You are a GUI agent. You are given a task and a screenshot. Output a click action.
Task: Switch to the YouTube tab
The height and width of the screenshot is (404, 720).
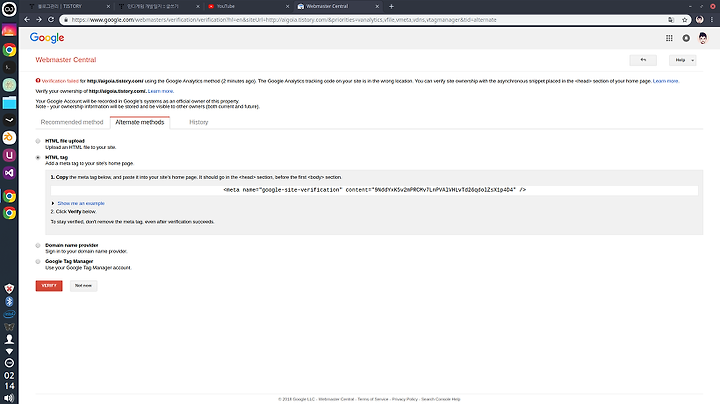coord(248,6)
